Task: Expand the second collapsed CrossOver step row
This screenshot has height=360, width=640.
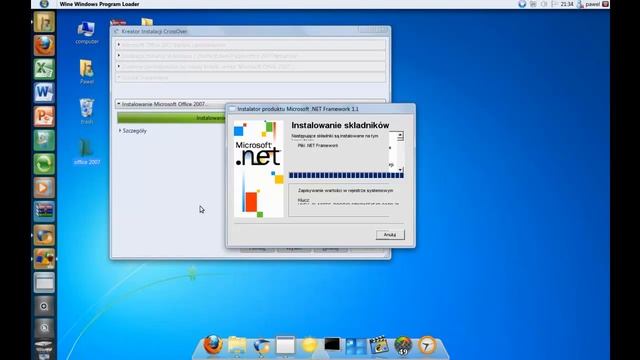Action: coord(251,56)
